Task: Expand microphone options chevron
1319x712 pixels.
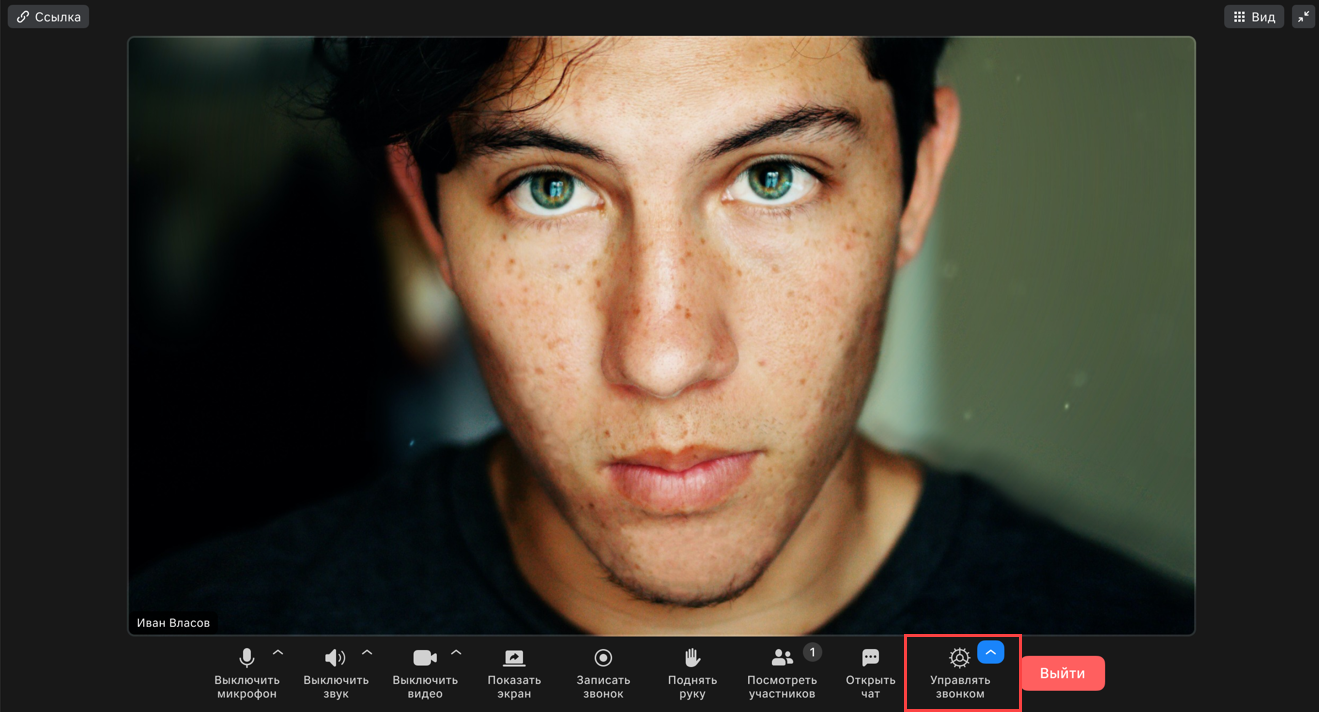Action: click(x=278, y=653)
